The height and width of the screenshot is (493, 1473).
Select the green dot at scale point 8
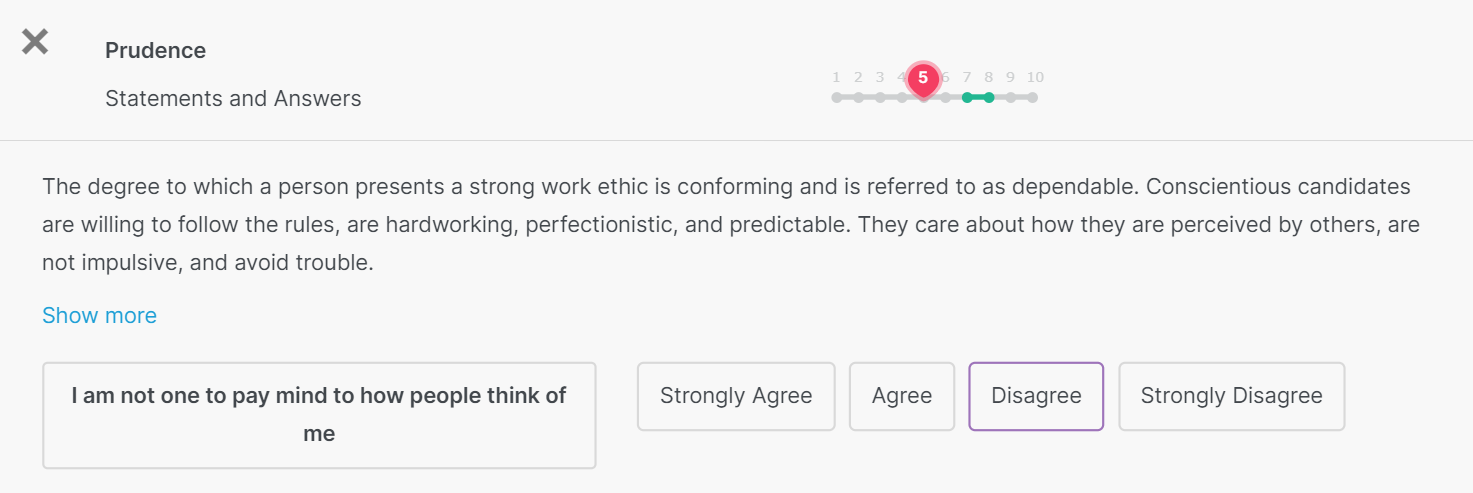(989, 97)
